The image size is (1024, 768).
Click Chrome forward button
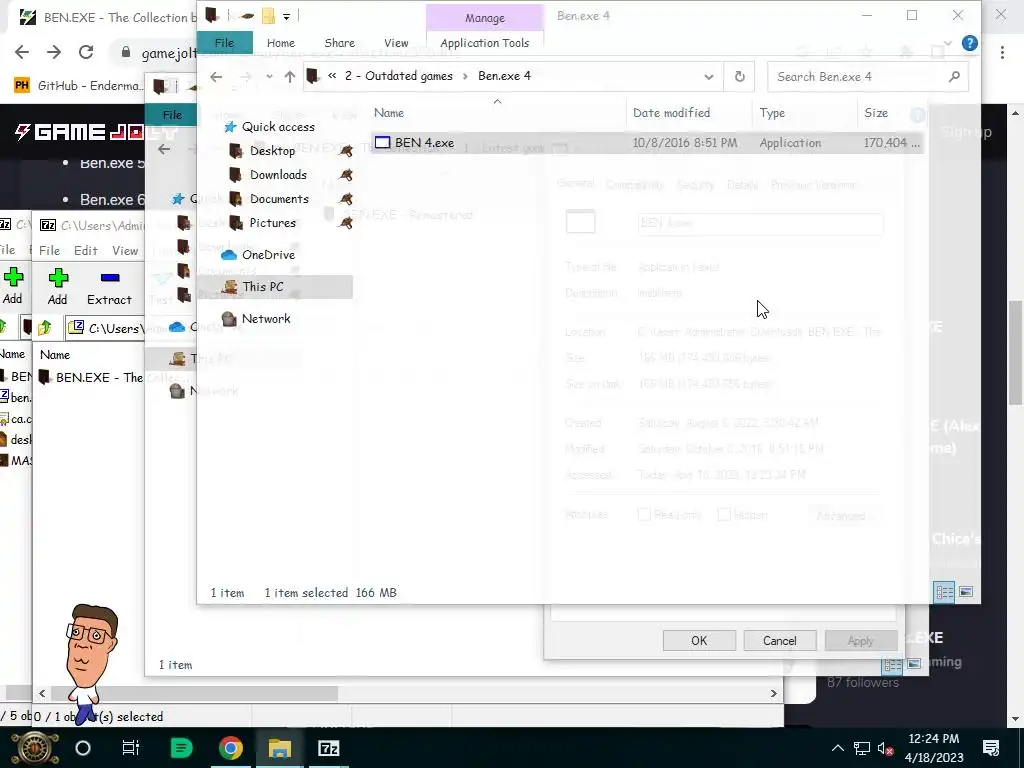54,52
